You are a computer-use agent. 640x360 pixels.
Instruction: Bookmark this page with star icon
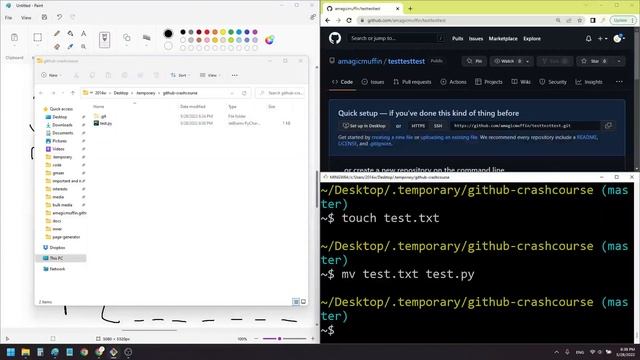pyautogui.click(x=579, y=20)
